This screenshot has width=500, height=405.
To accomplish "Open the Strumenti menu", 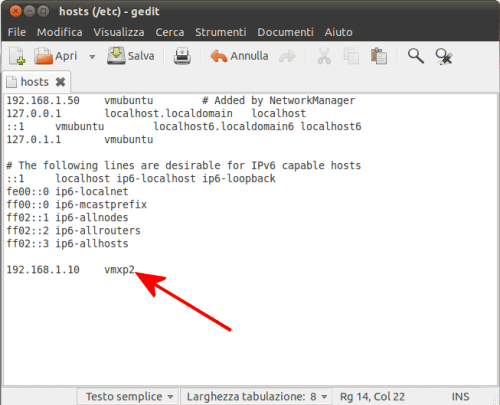I will coord(220,32).
